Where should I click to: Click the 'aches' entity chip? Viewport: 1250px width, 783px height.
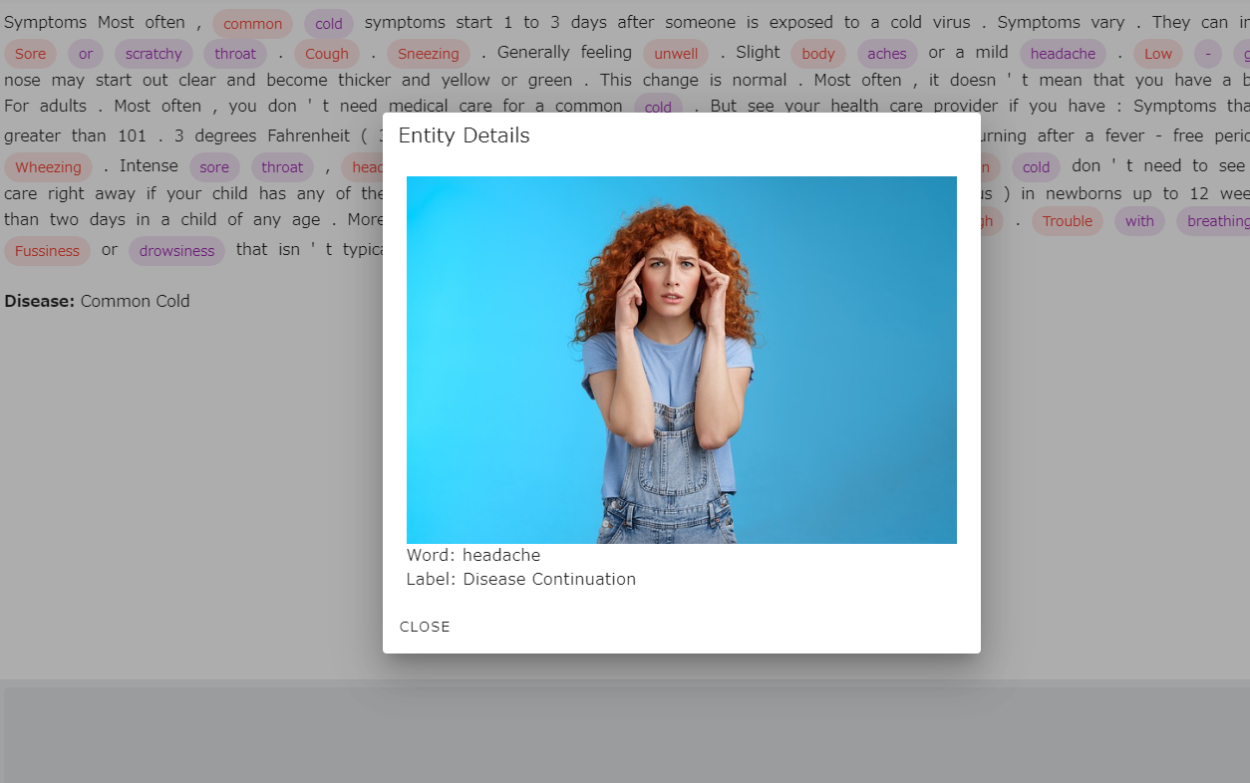[x=887, y=54]
